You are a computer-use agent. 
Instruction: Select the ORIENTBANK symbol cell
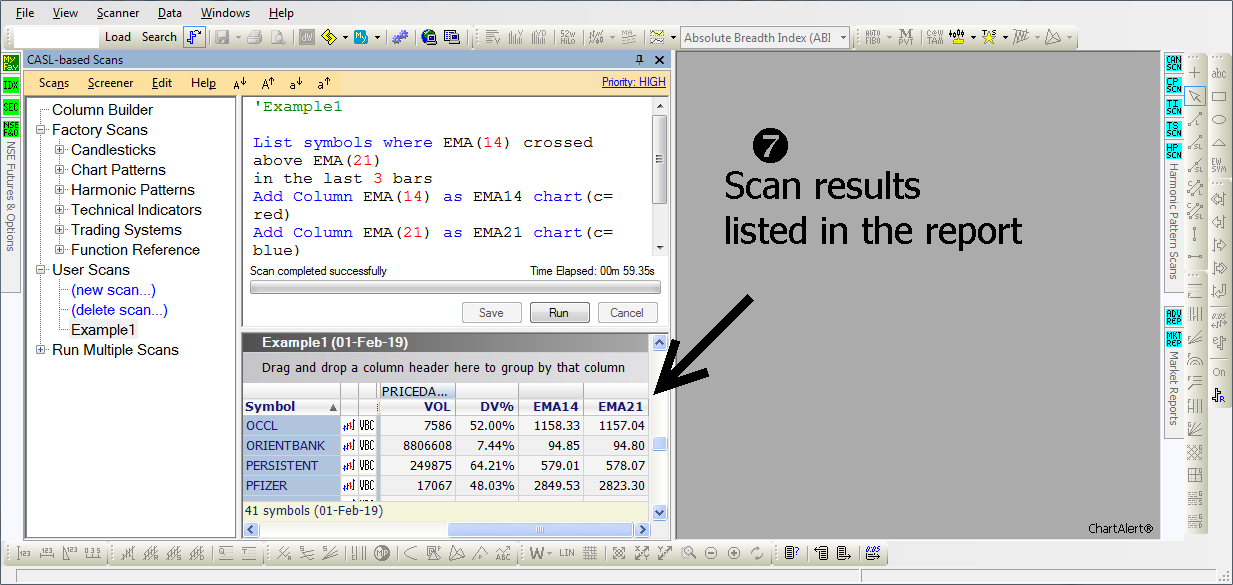tap(291, 446)
